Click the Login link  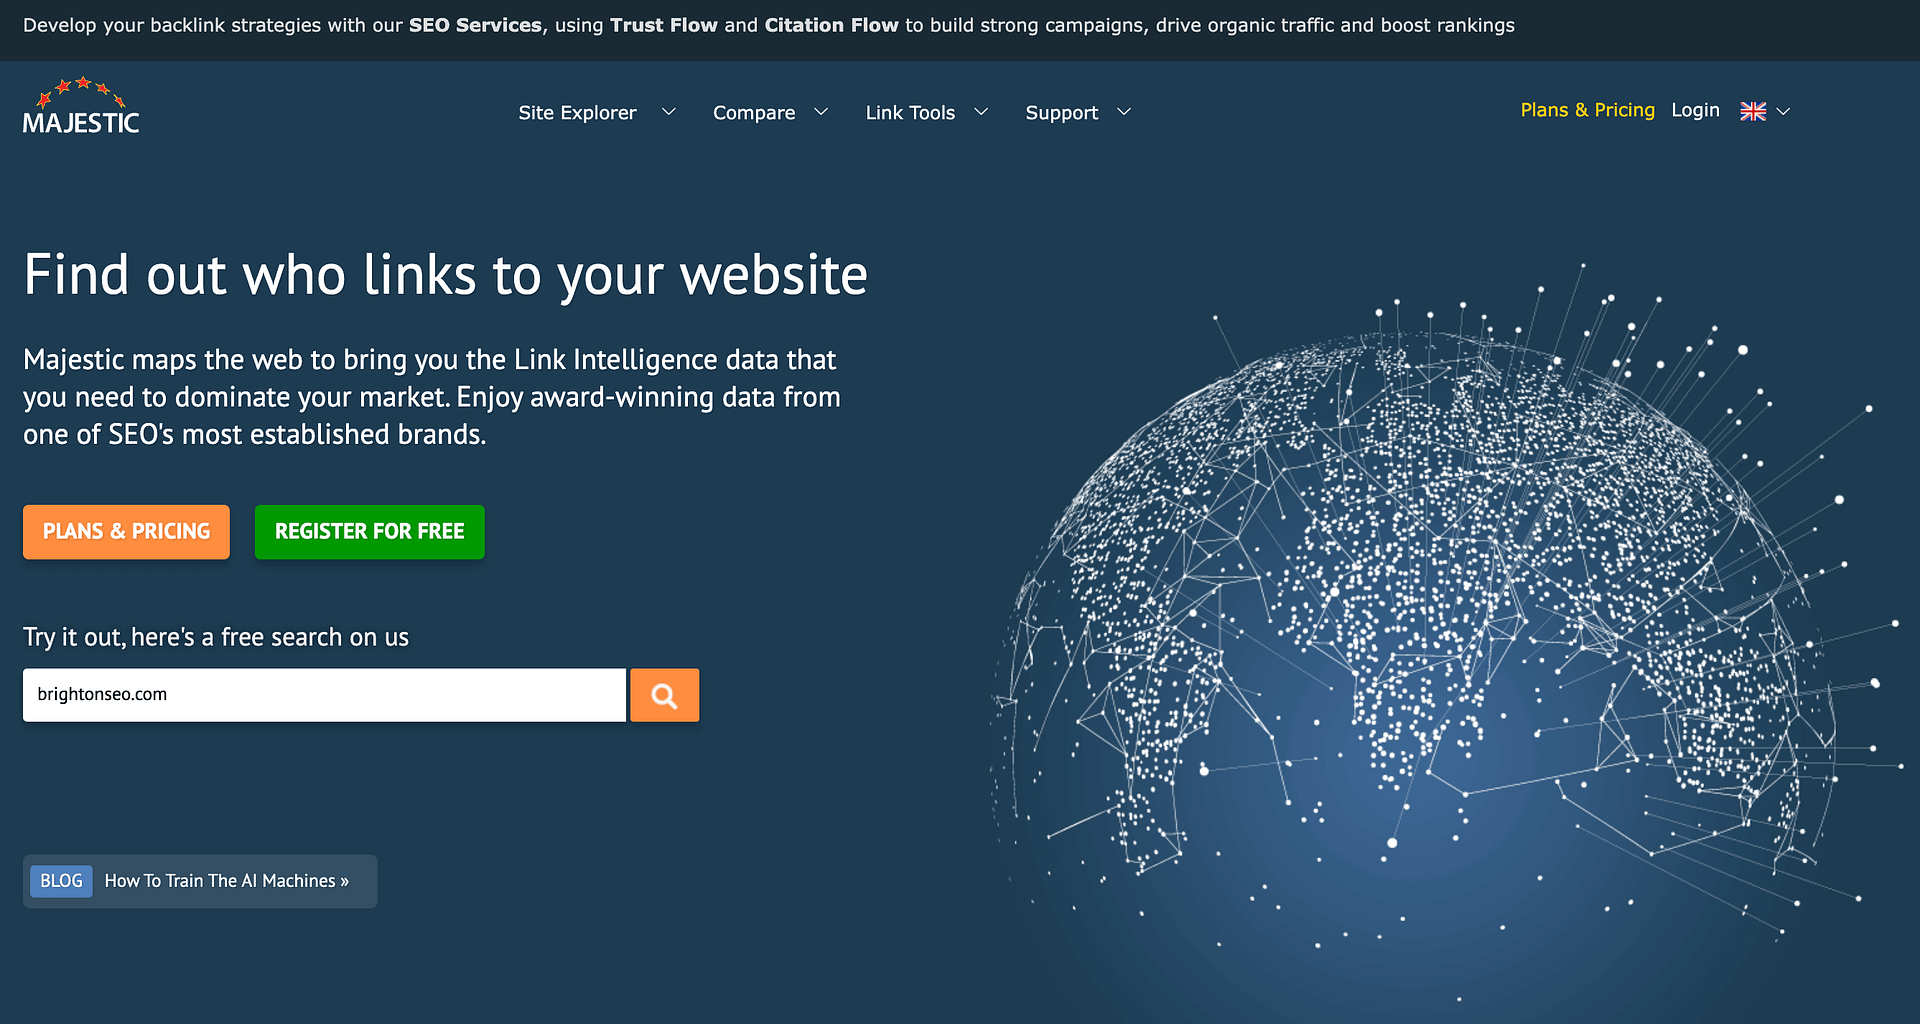1695,110
